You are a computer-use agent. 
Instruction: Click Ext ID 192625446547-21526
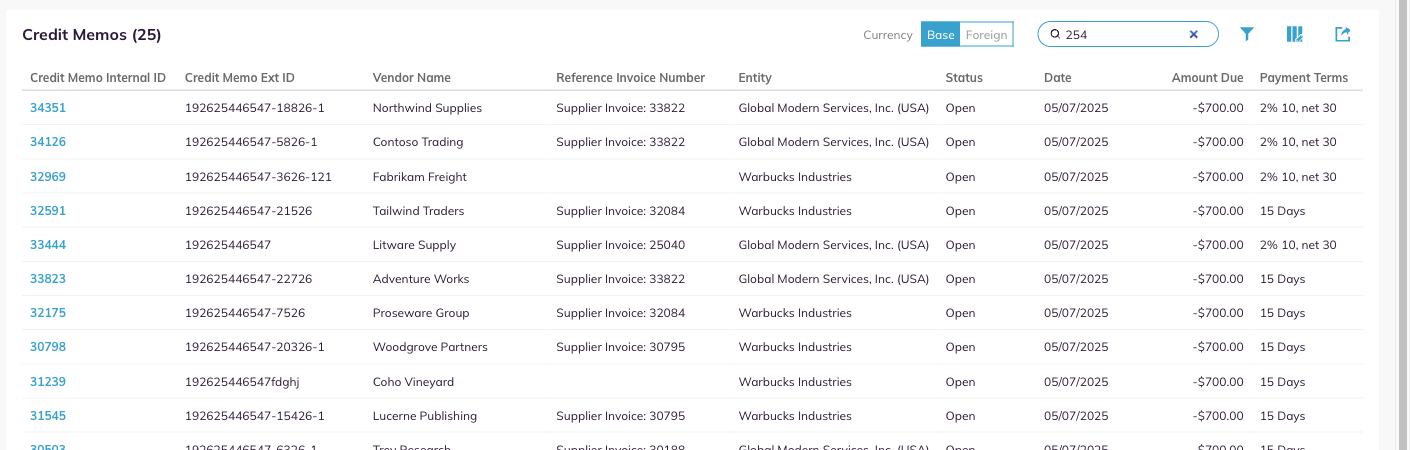(248, 211)
